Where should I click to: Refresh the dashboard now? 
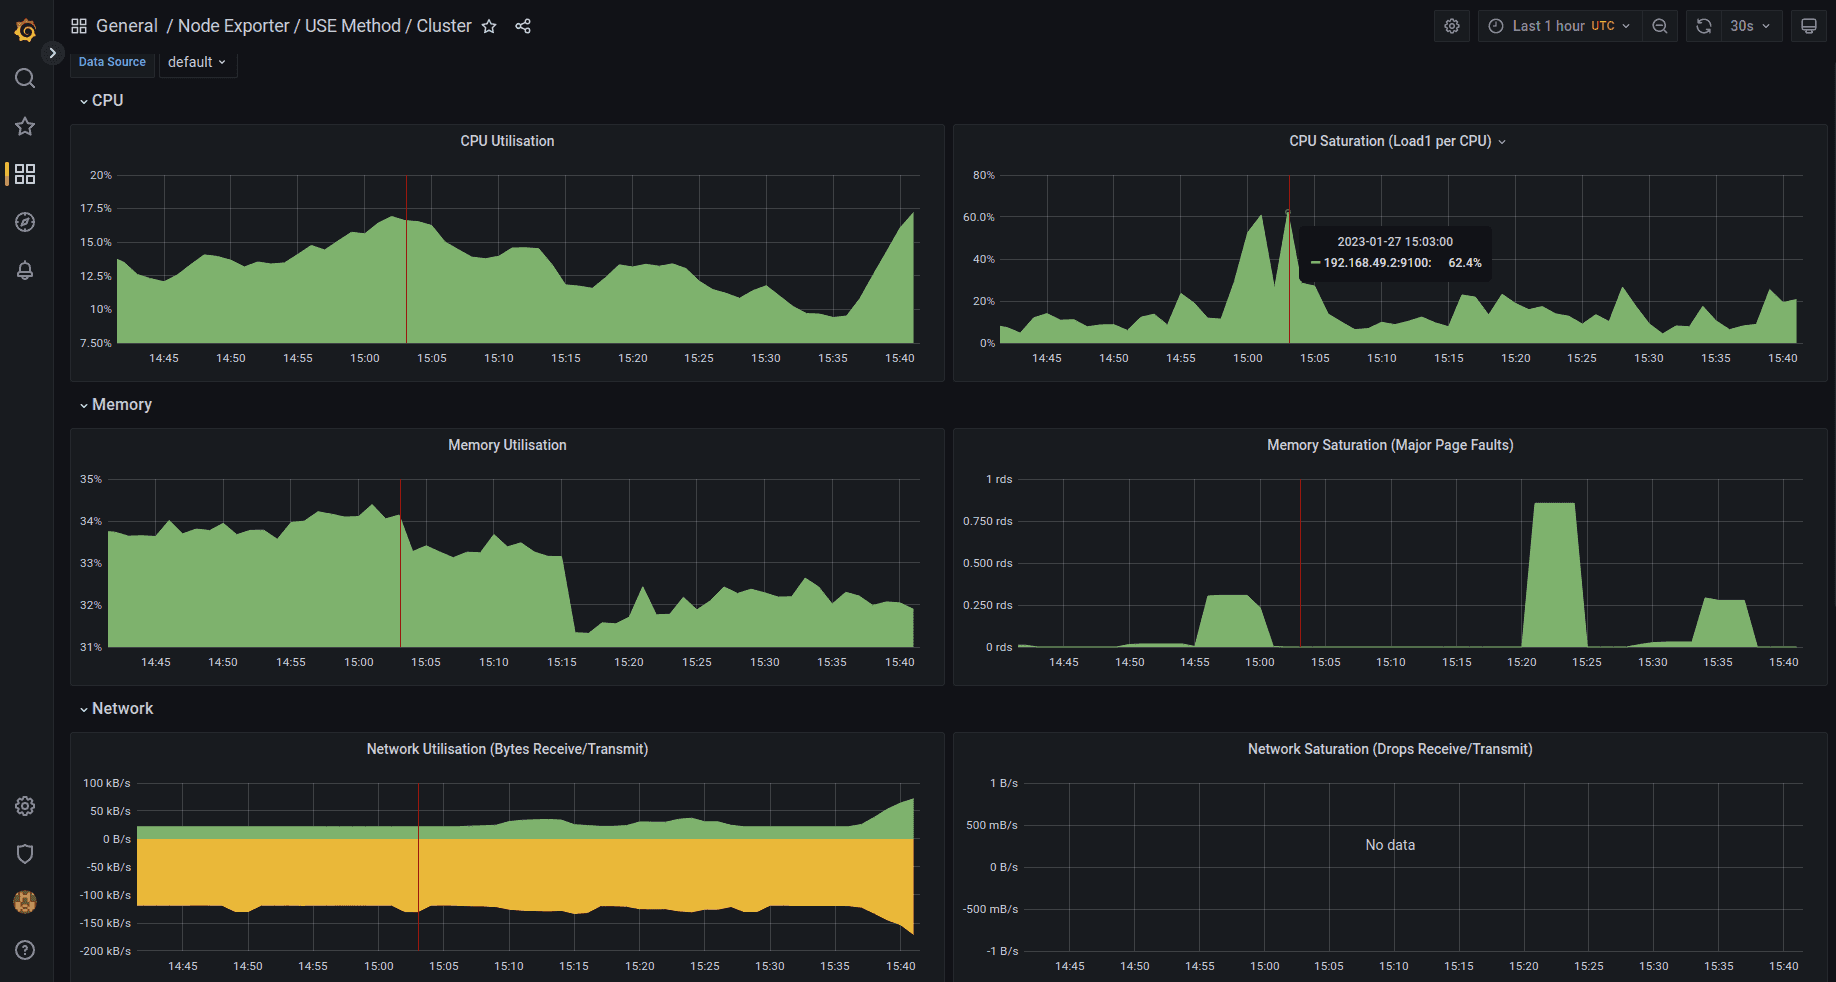click(x=1704, y=26)
